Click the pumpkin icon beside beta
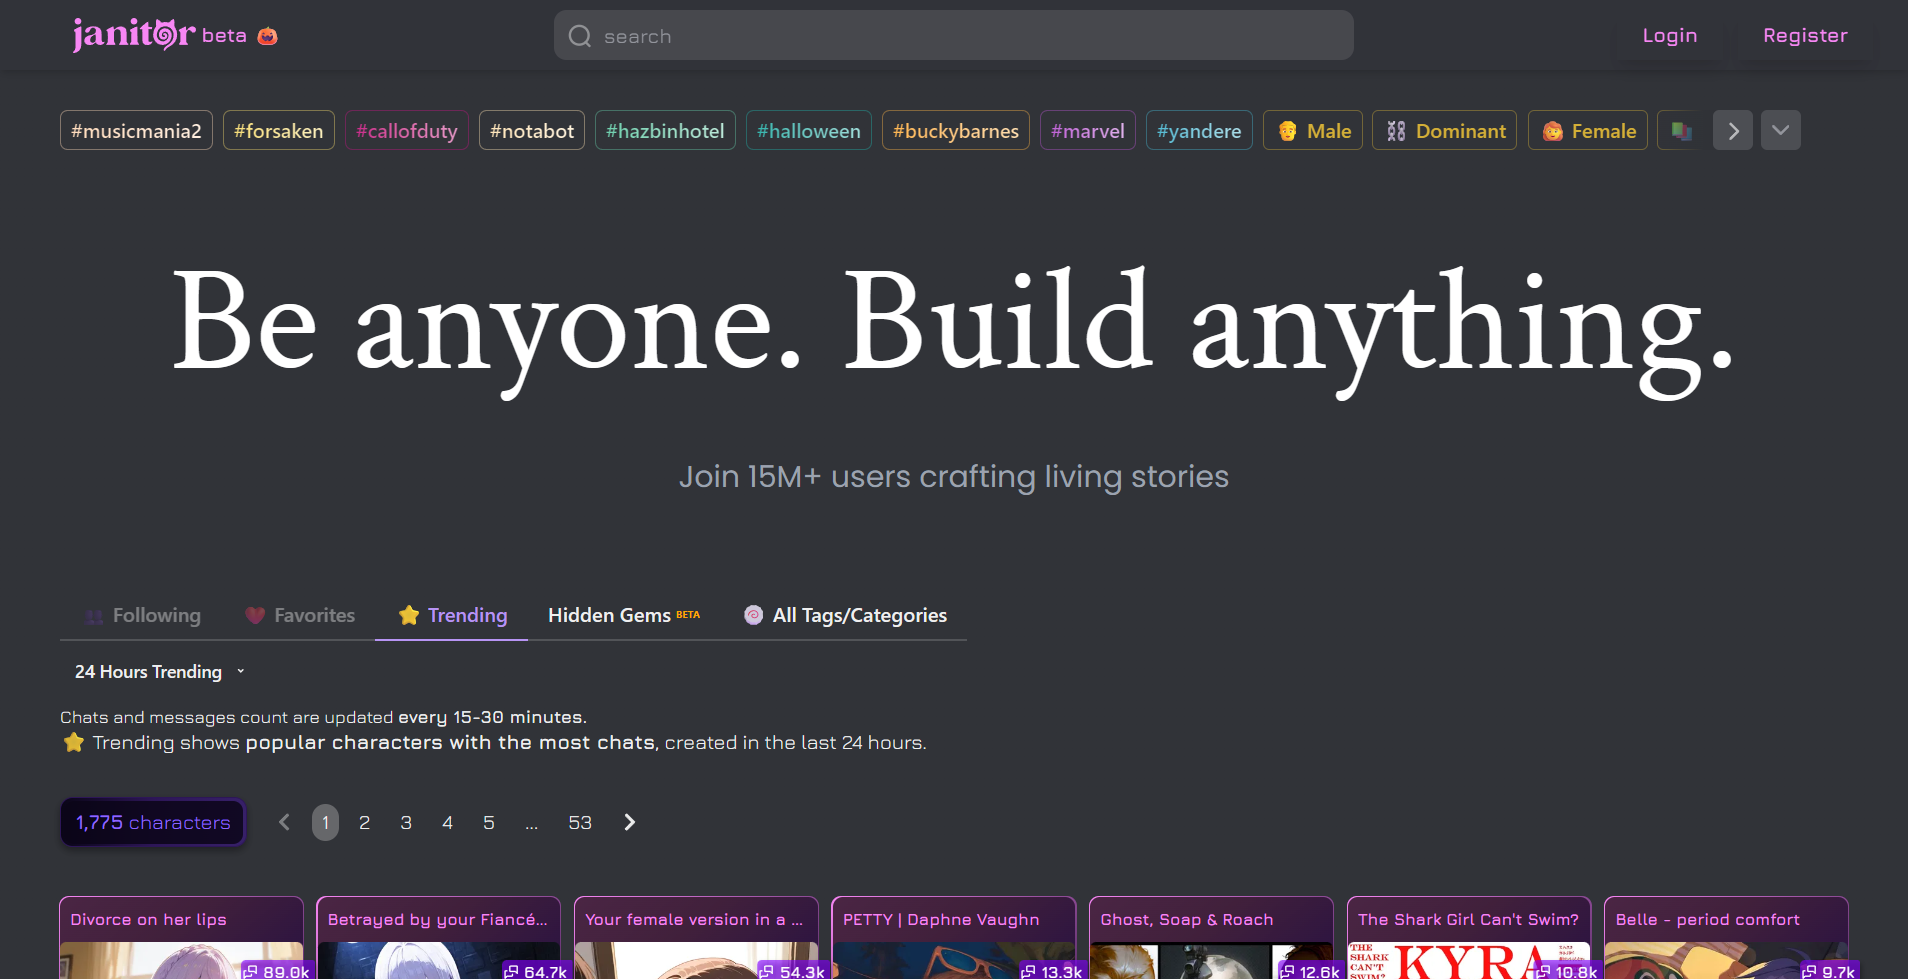This screenshot has width=1908, height=979. 267,36
